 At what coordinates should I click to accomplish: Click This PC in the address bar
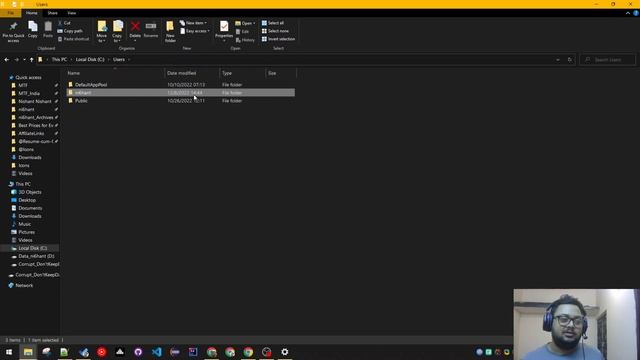[x=59, y=60]
